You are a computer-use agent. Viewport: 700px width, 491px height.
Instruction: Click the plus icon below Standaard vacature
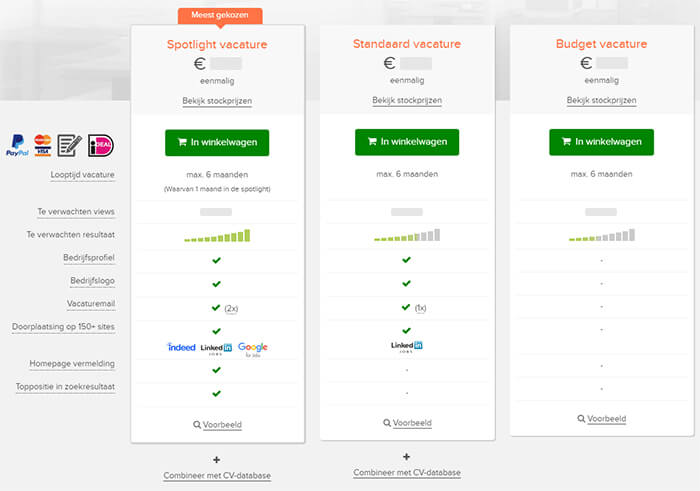coord(406,457)
